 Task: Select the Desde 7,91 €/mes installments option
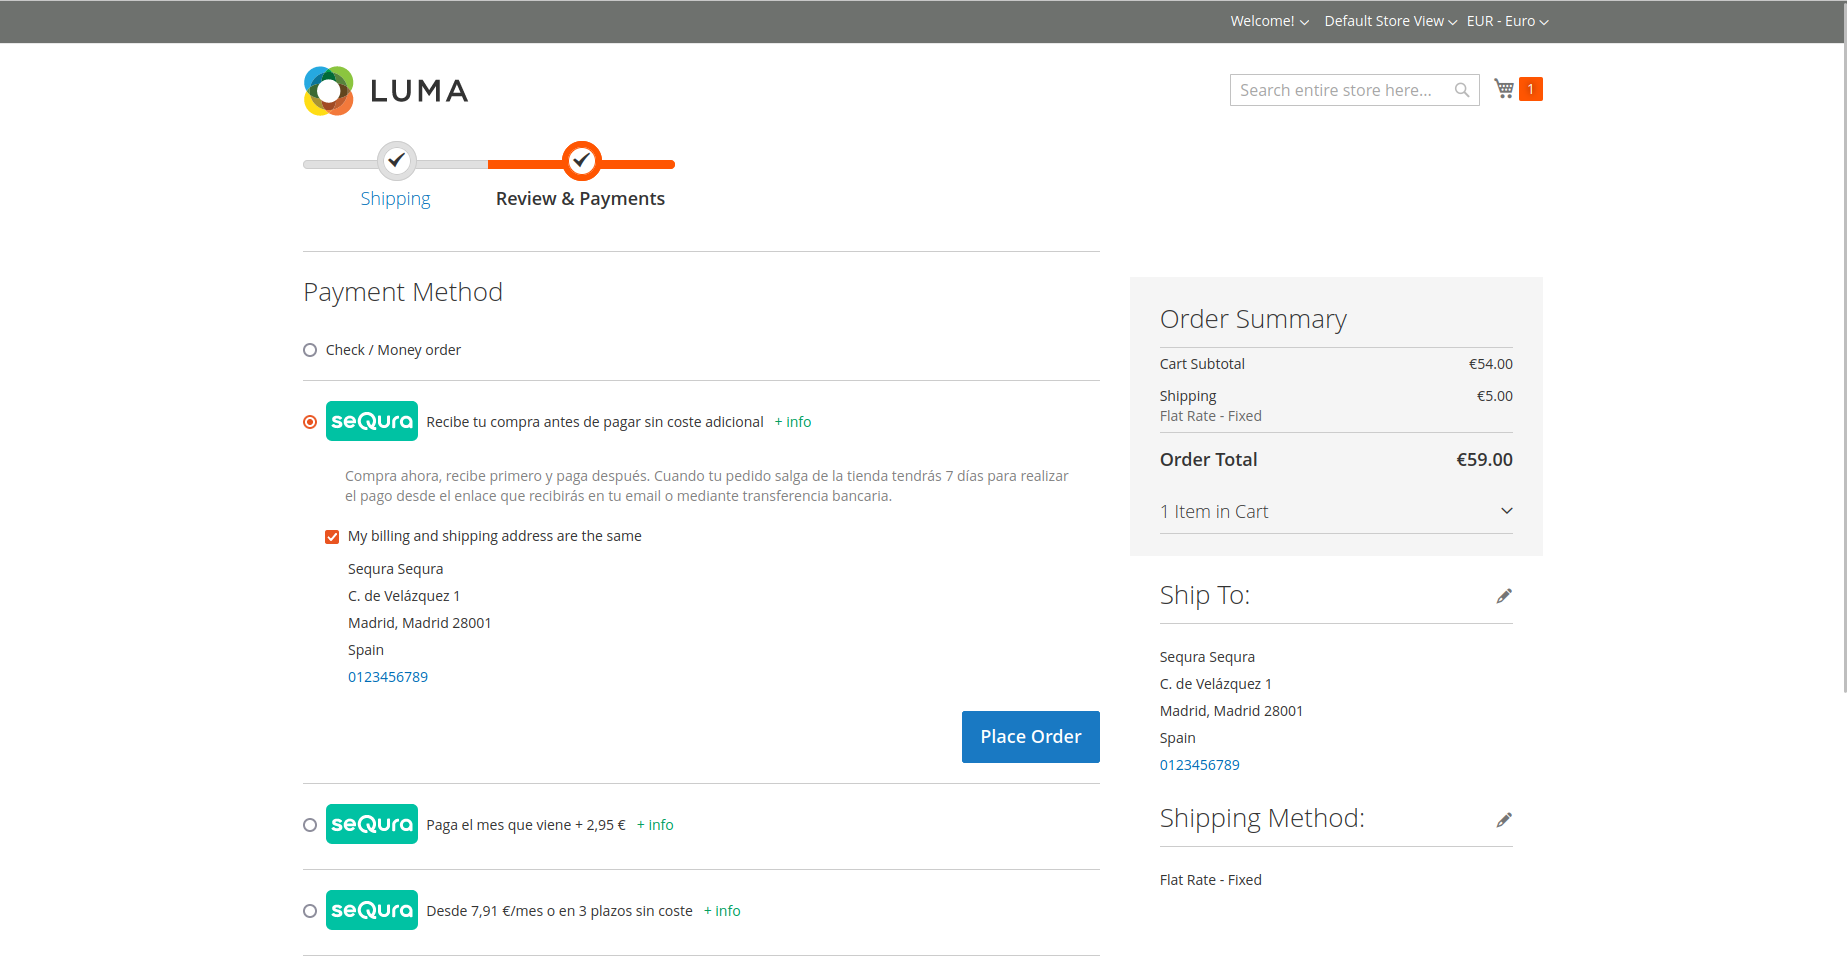(x=310, y=911)
